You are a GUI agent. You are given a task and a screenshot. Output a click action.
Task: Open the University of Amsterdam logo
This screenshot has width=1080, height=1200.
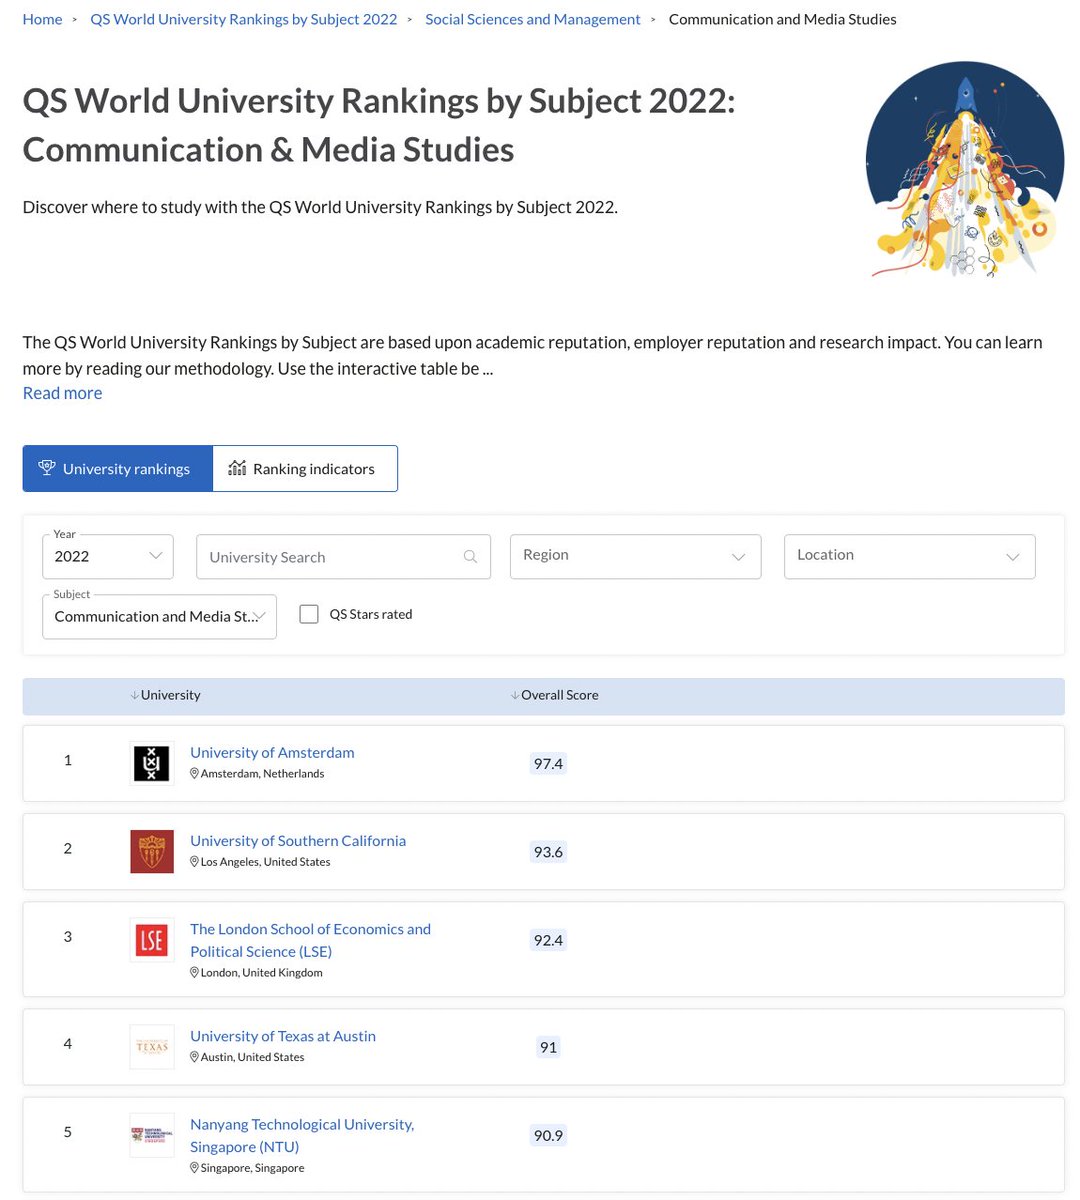[x=152, y=763]
